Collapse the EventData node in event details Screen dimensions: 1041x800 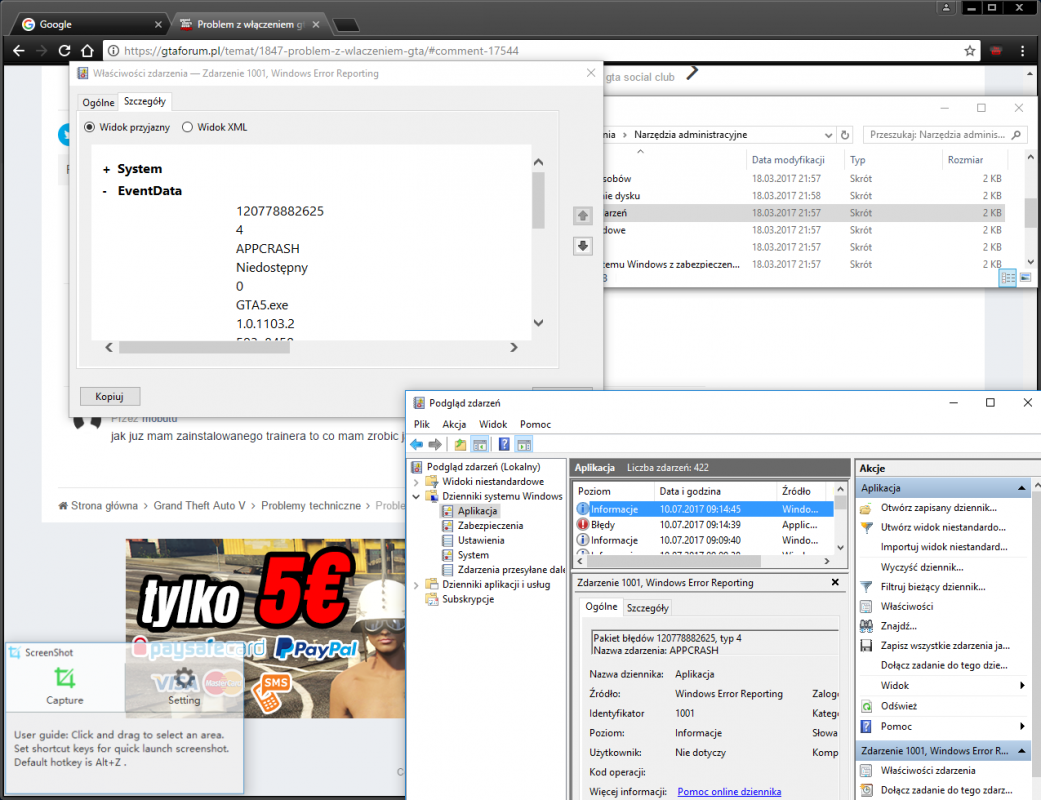pos(105,191)
